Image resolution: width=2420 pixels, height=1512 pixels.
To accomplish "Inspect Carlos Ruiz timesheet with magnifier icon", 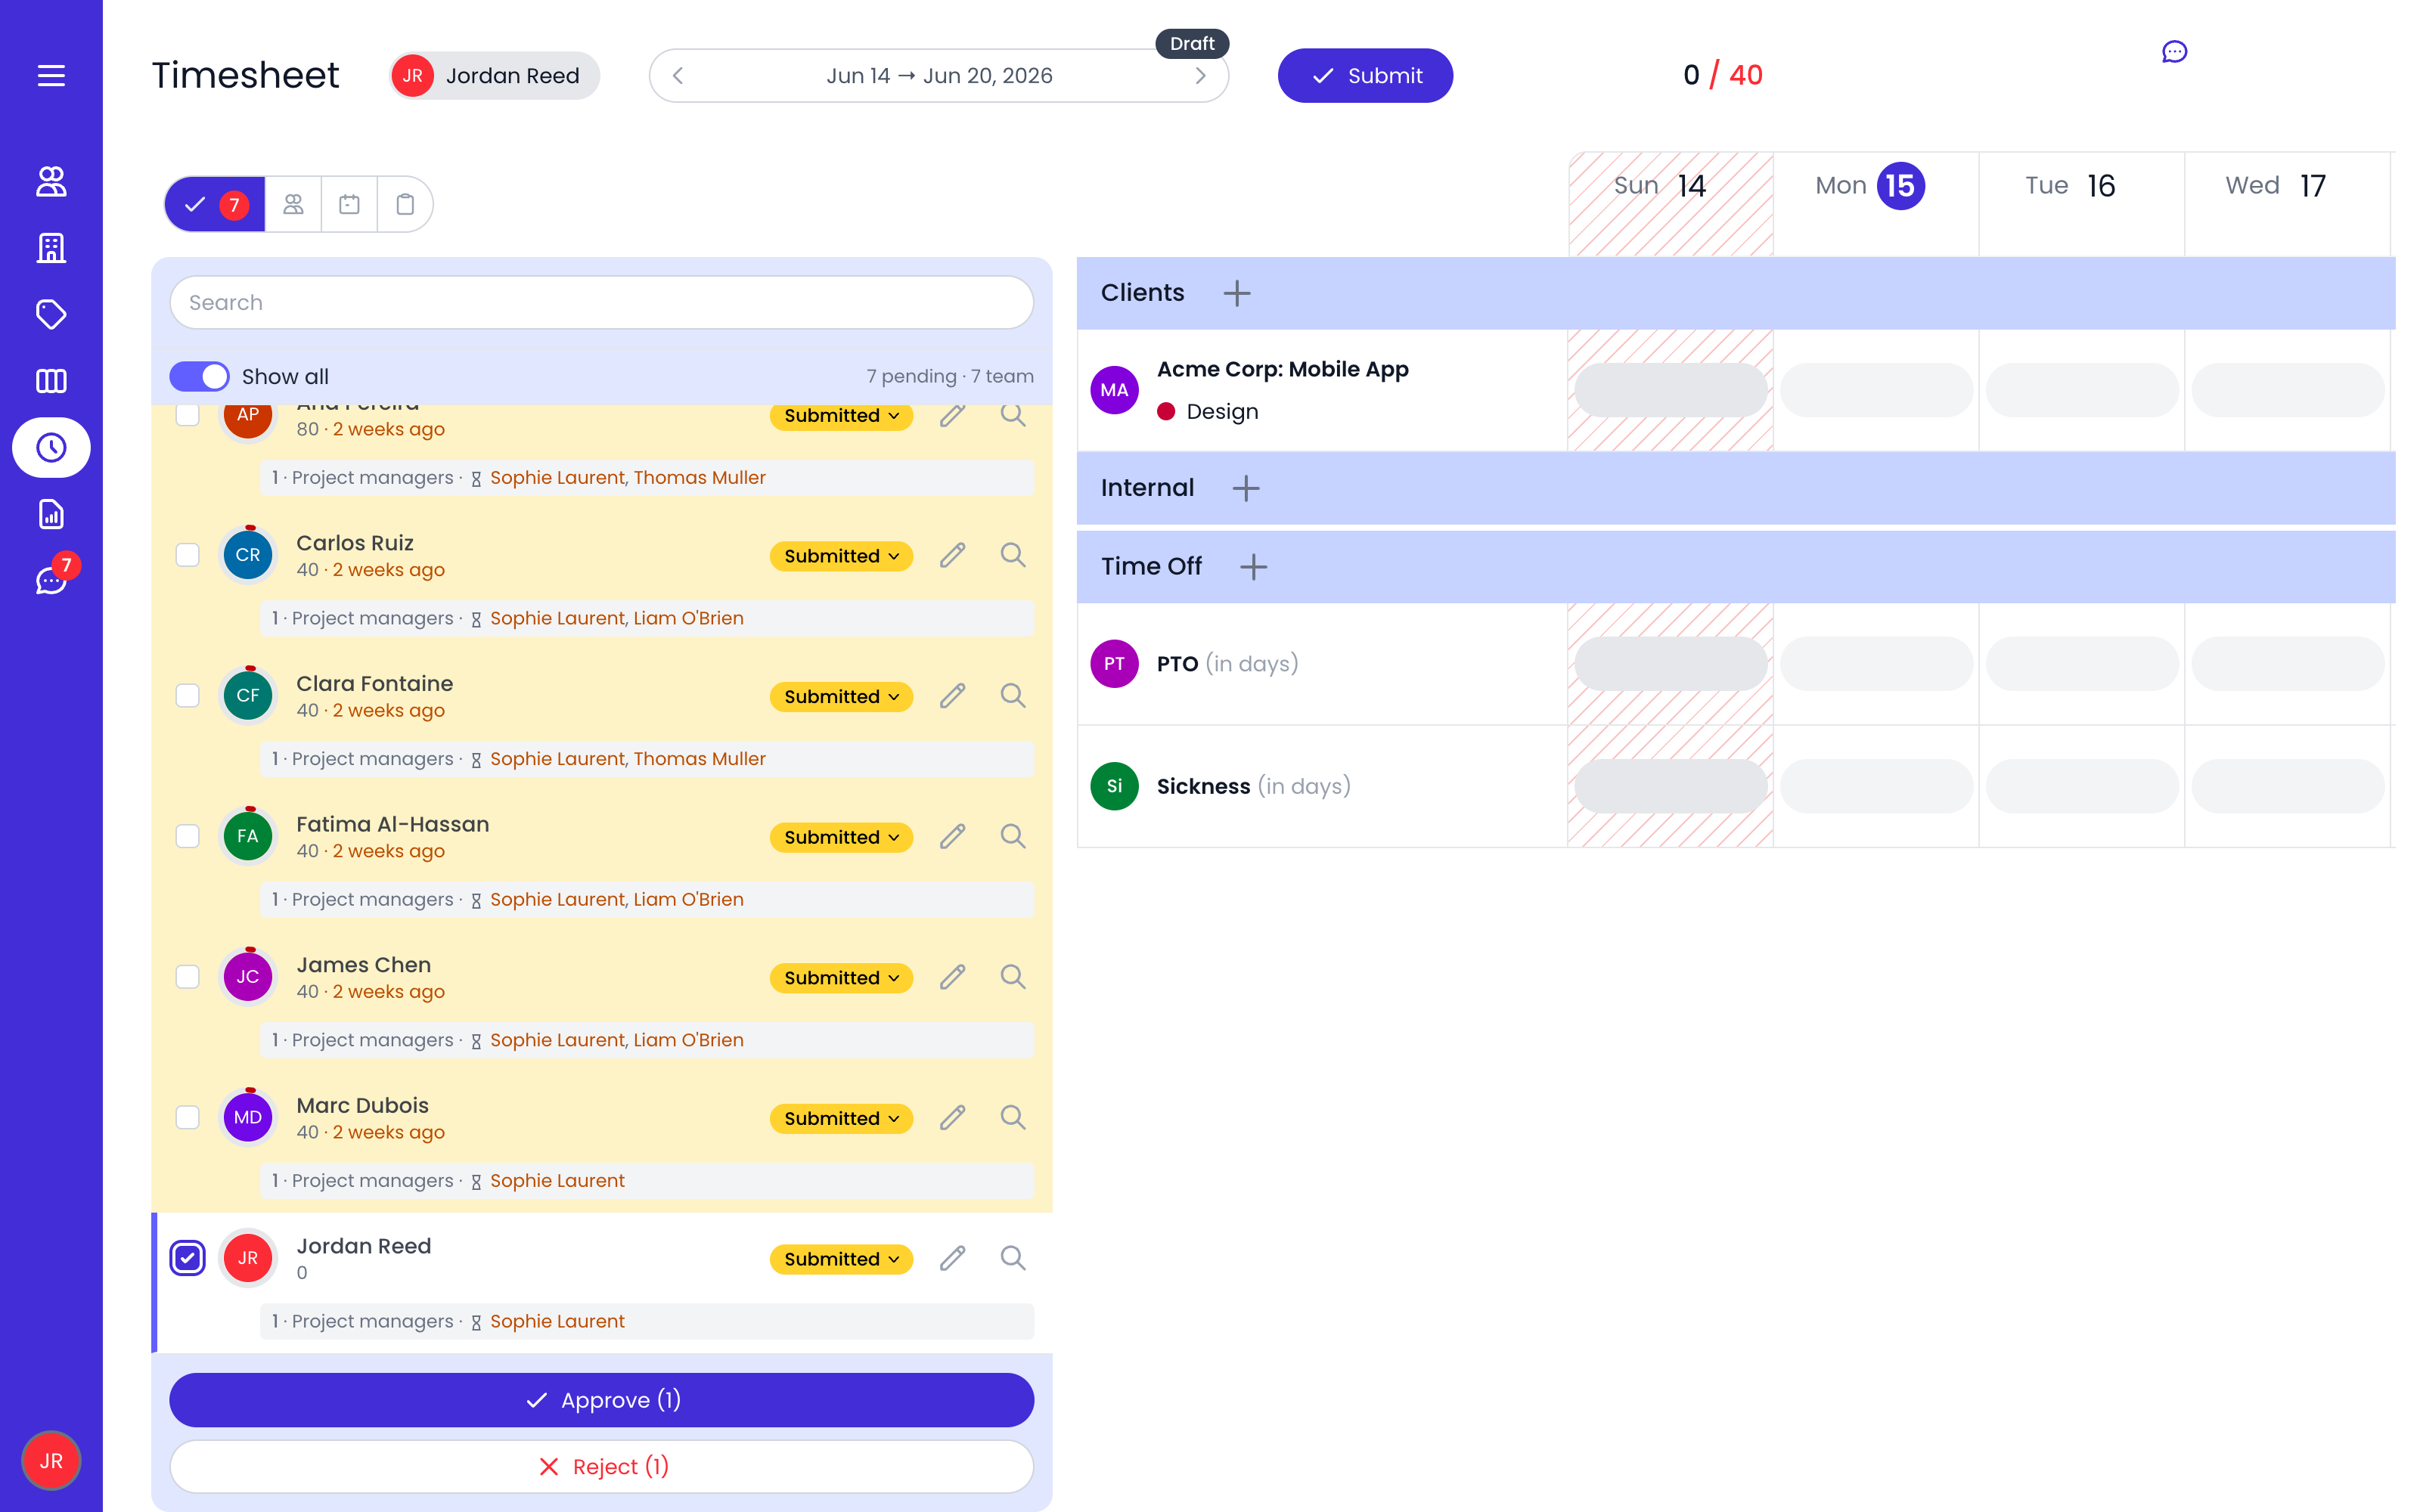I will (1013, 555).
